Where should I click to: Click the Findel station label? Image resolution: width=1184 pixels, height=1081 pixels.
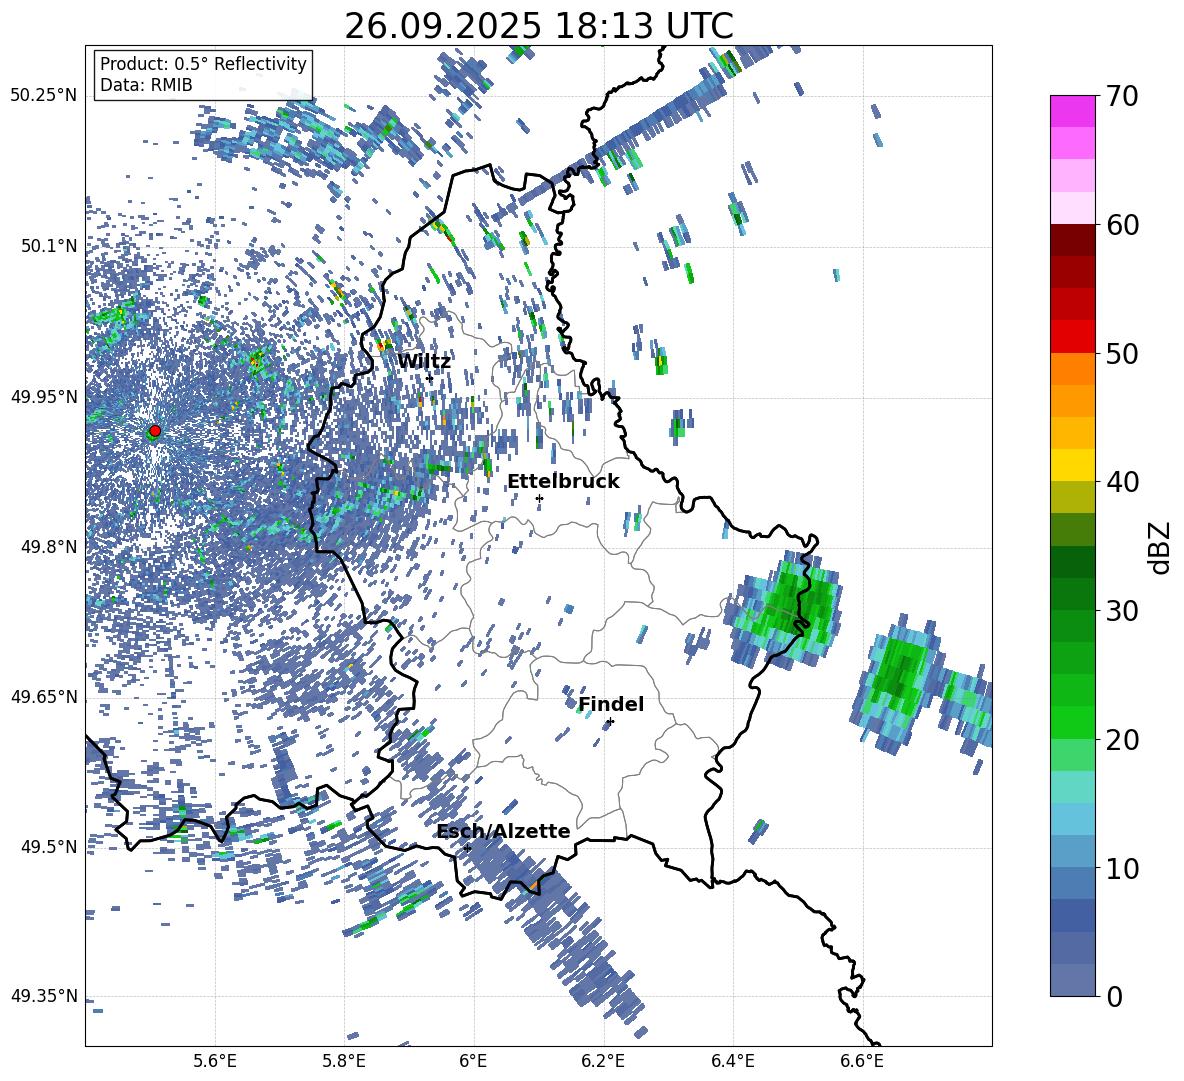coord(611,704)
